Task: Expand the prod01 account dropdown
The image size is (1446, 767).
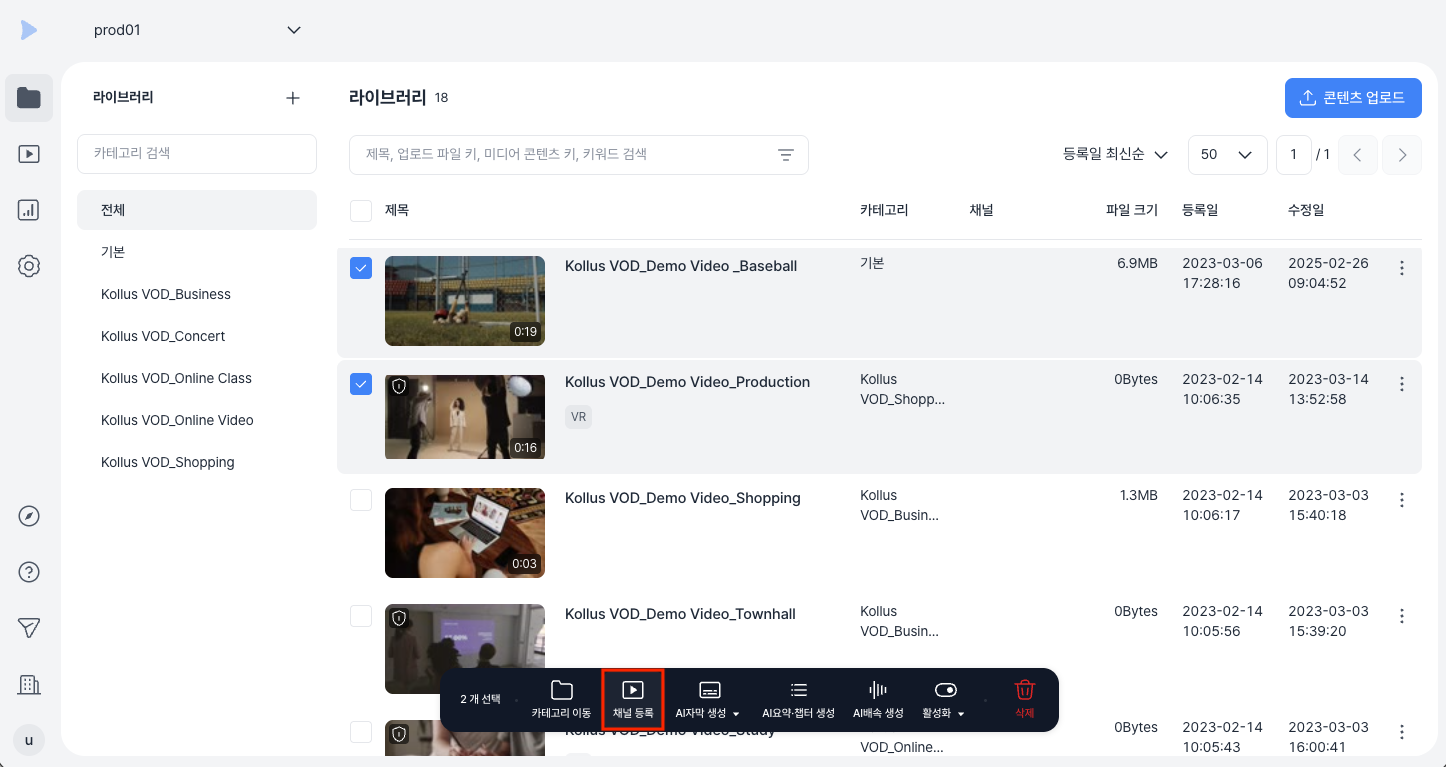Action: [198, 30]
